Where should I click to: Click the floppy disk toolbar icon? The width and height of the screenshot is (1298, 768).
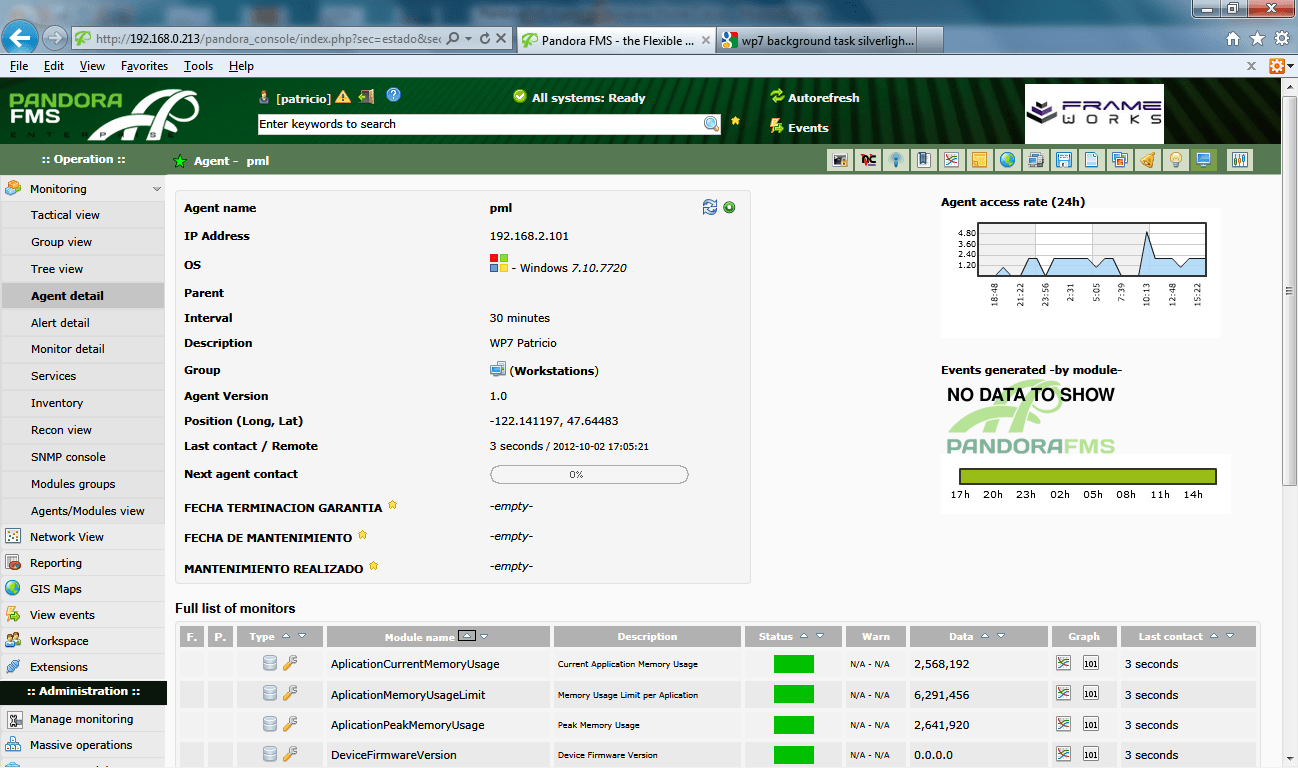click(1064, 159)
